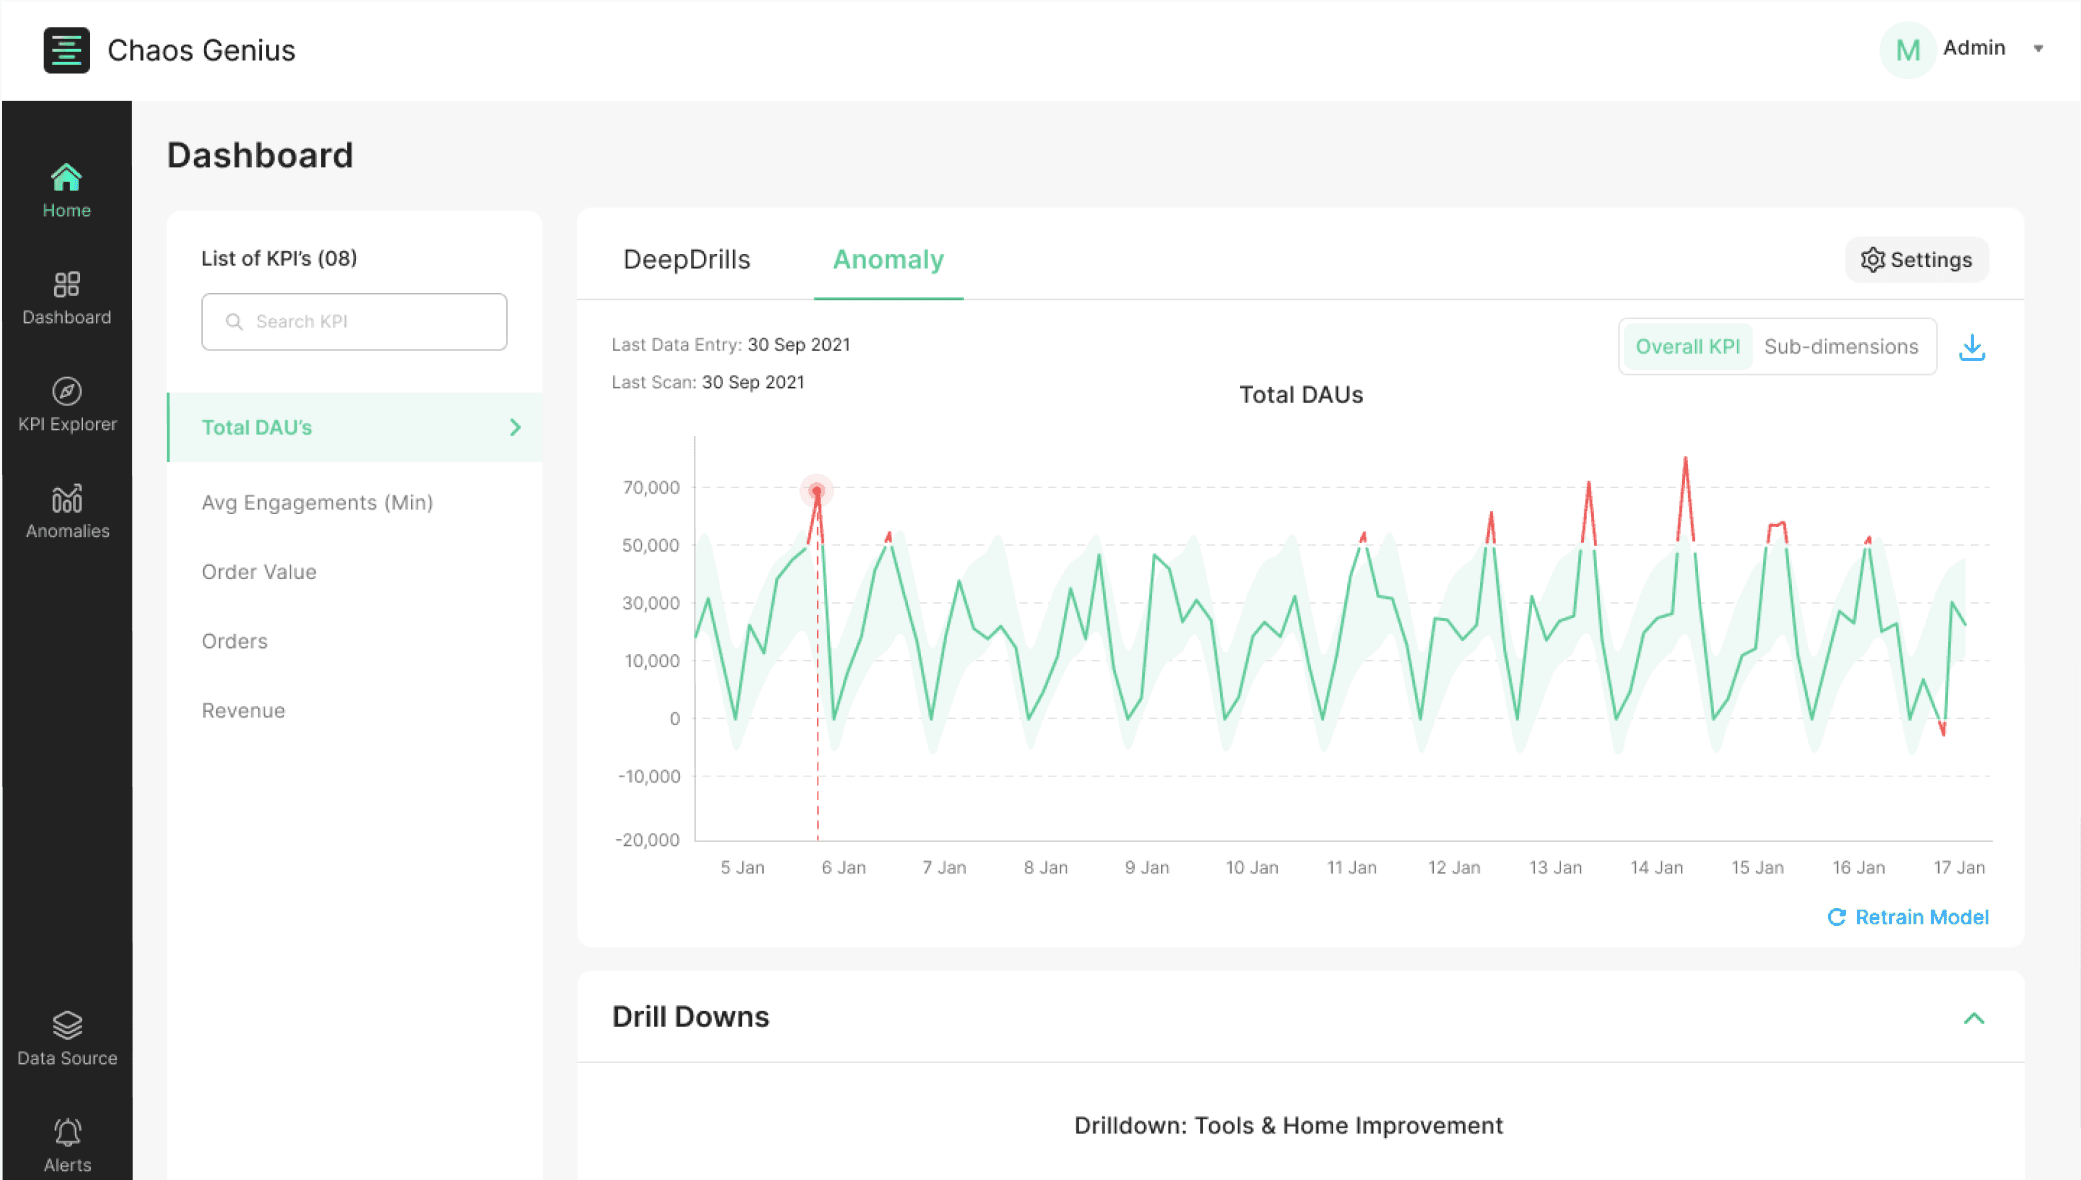Select the Revenue KPI

pos(243,710)
